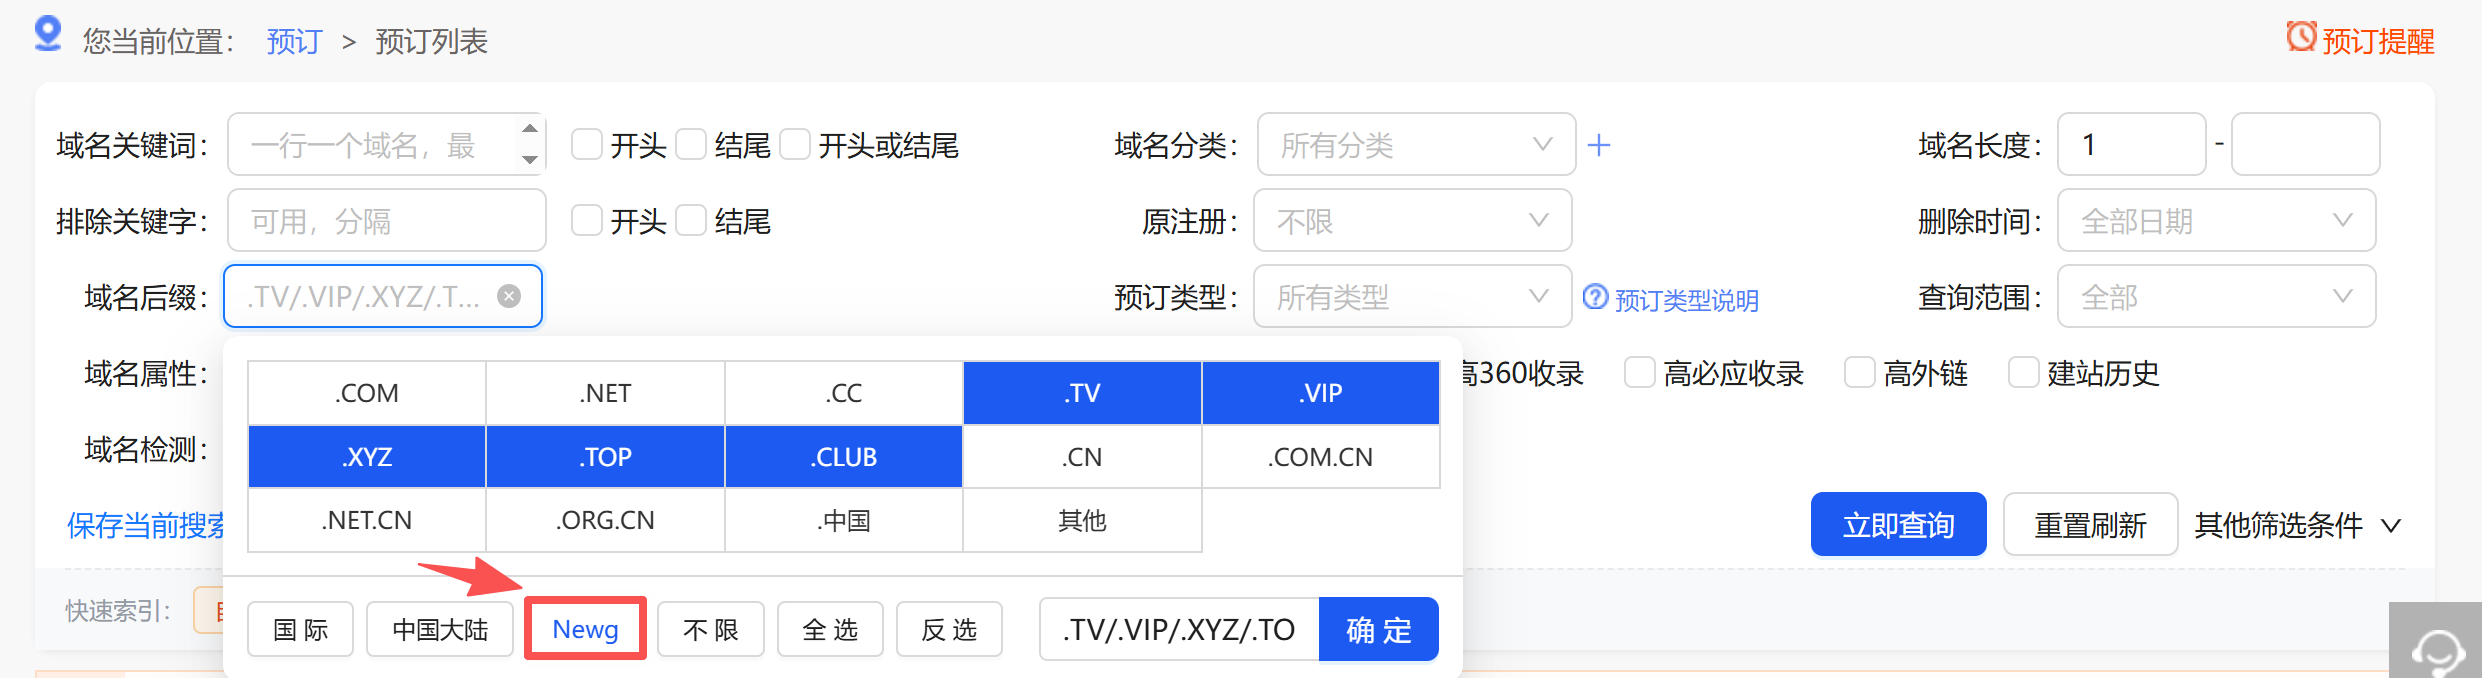Deselect the .TOP suffix
This screenshot has width=2482, height=678.
click(605, 457)
